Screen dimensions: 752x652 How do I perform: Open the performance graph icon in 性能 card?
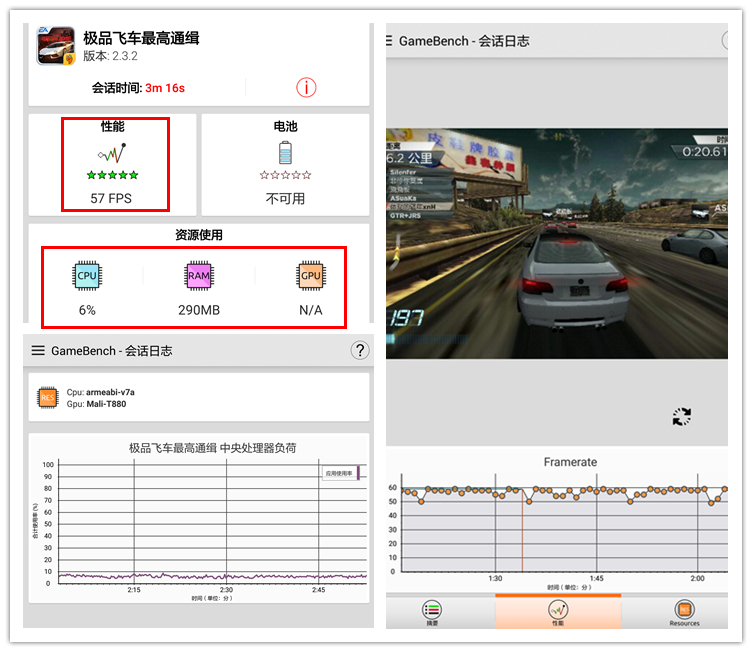(x=112, y=153)
